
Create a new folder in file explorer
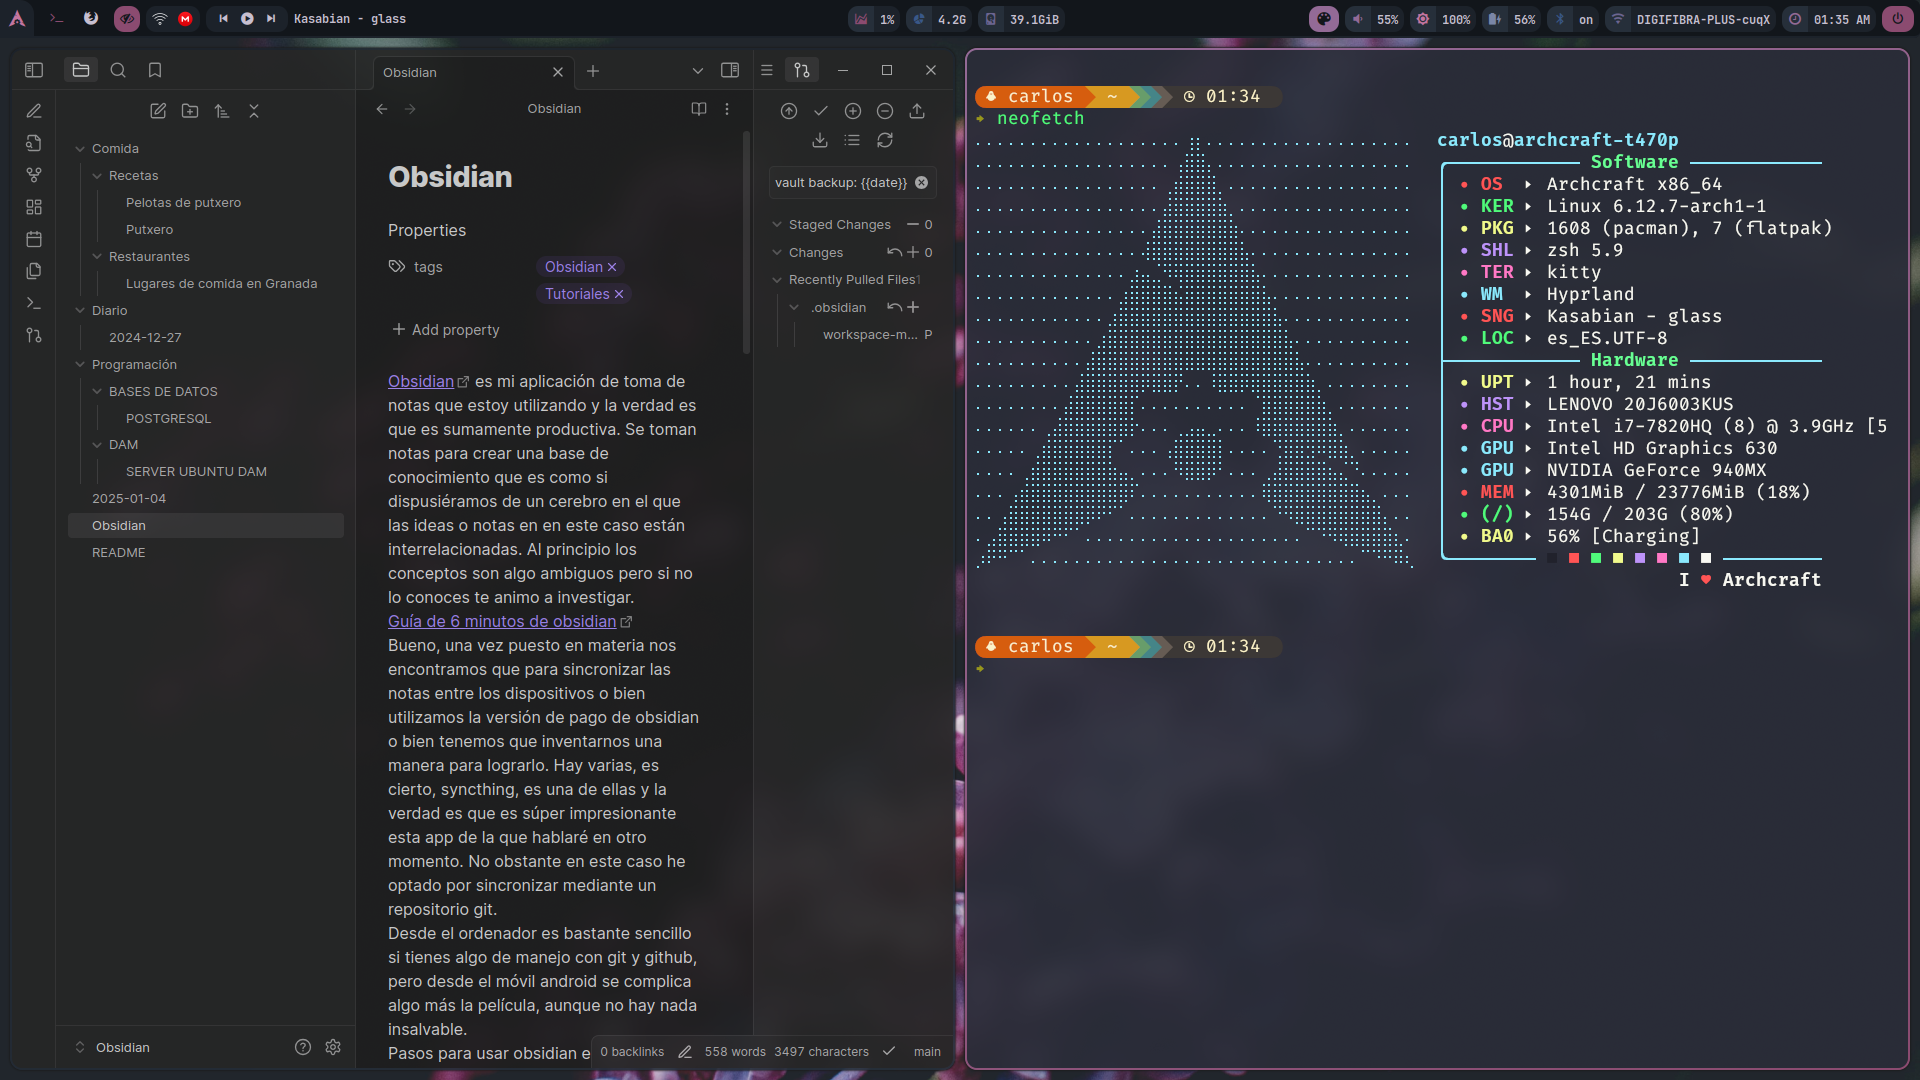pyautogui.click(x=190, y=111)
